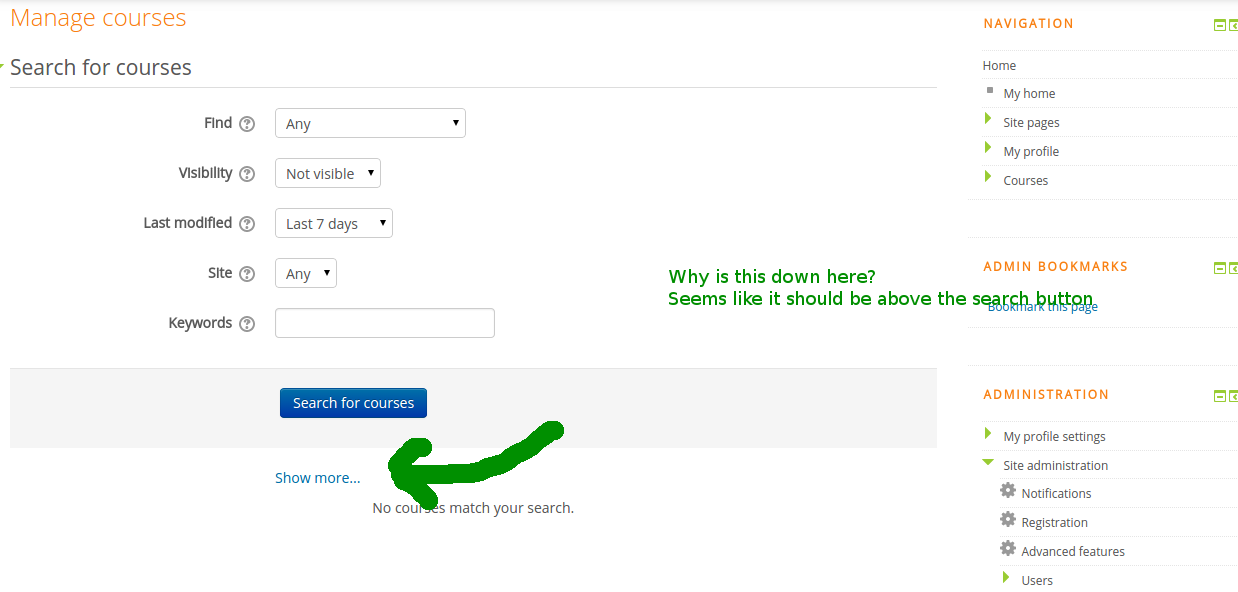Click the Search for courses section heading
The image size is (1238, 592).
point(101,67)
